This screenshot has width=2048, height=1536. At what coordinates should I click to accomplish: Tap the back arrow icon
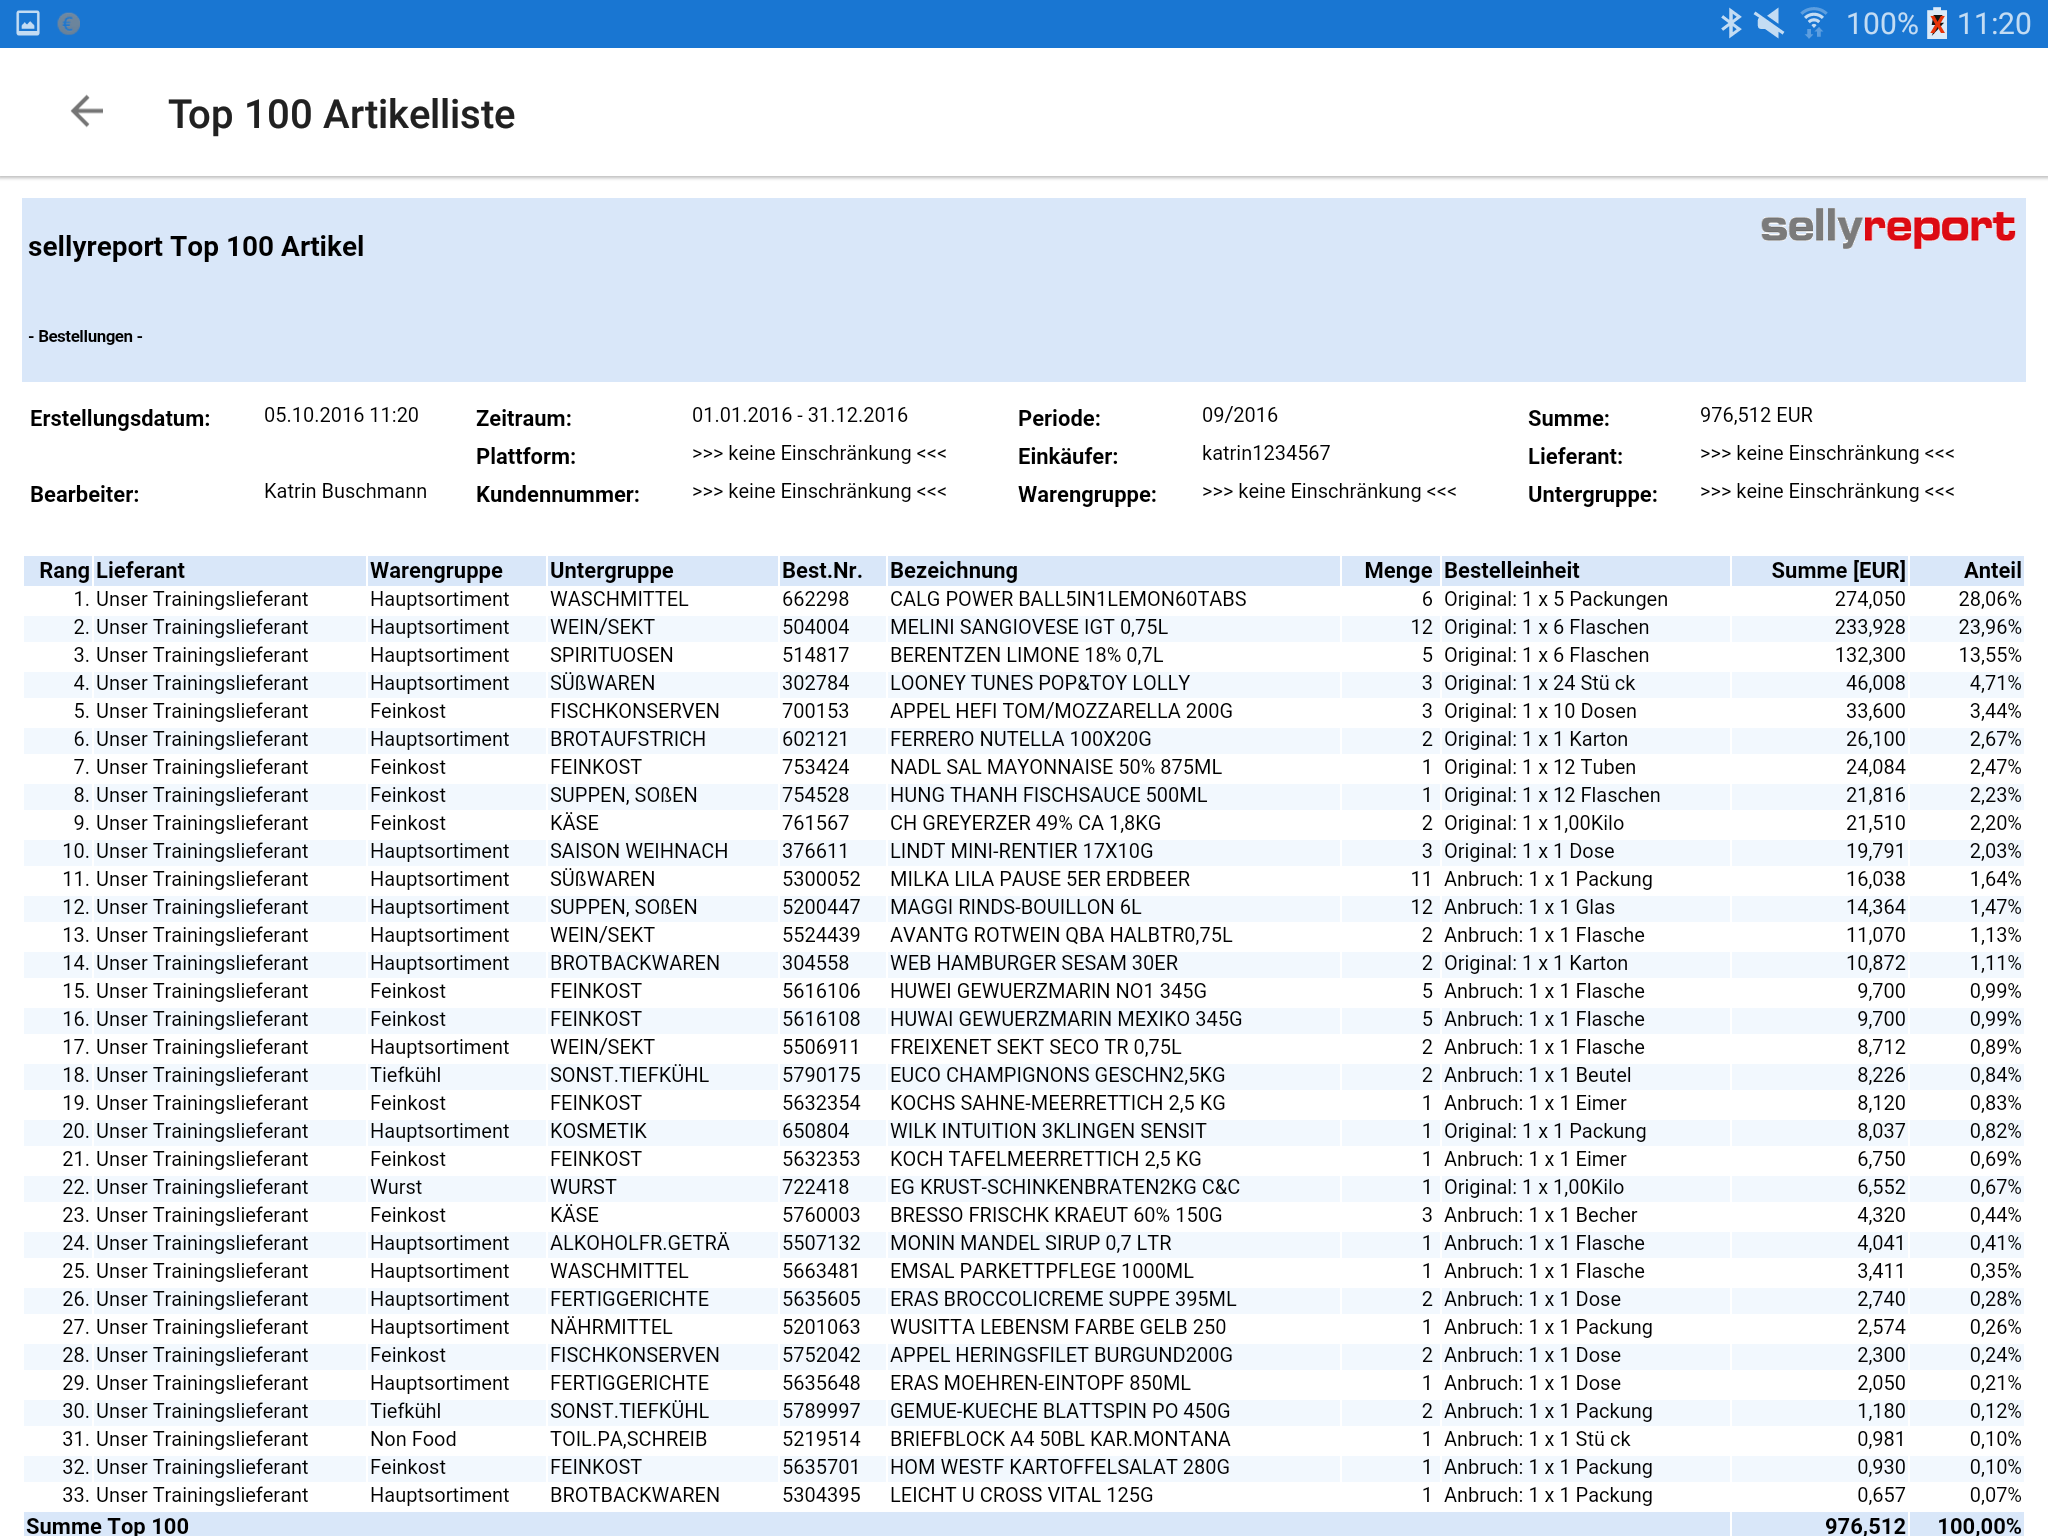[87, 112]
